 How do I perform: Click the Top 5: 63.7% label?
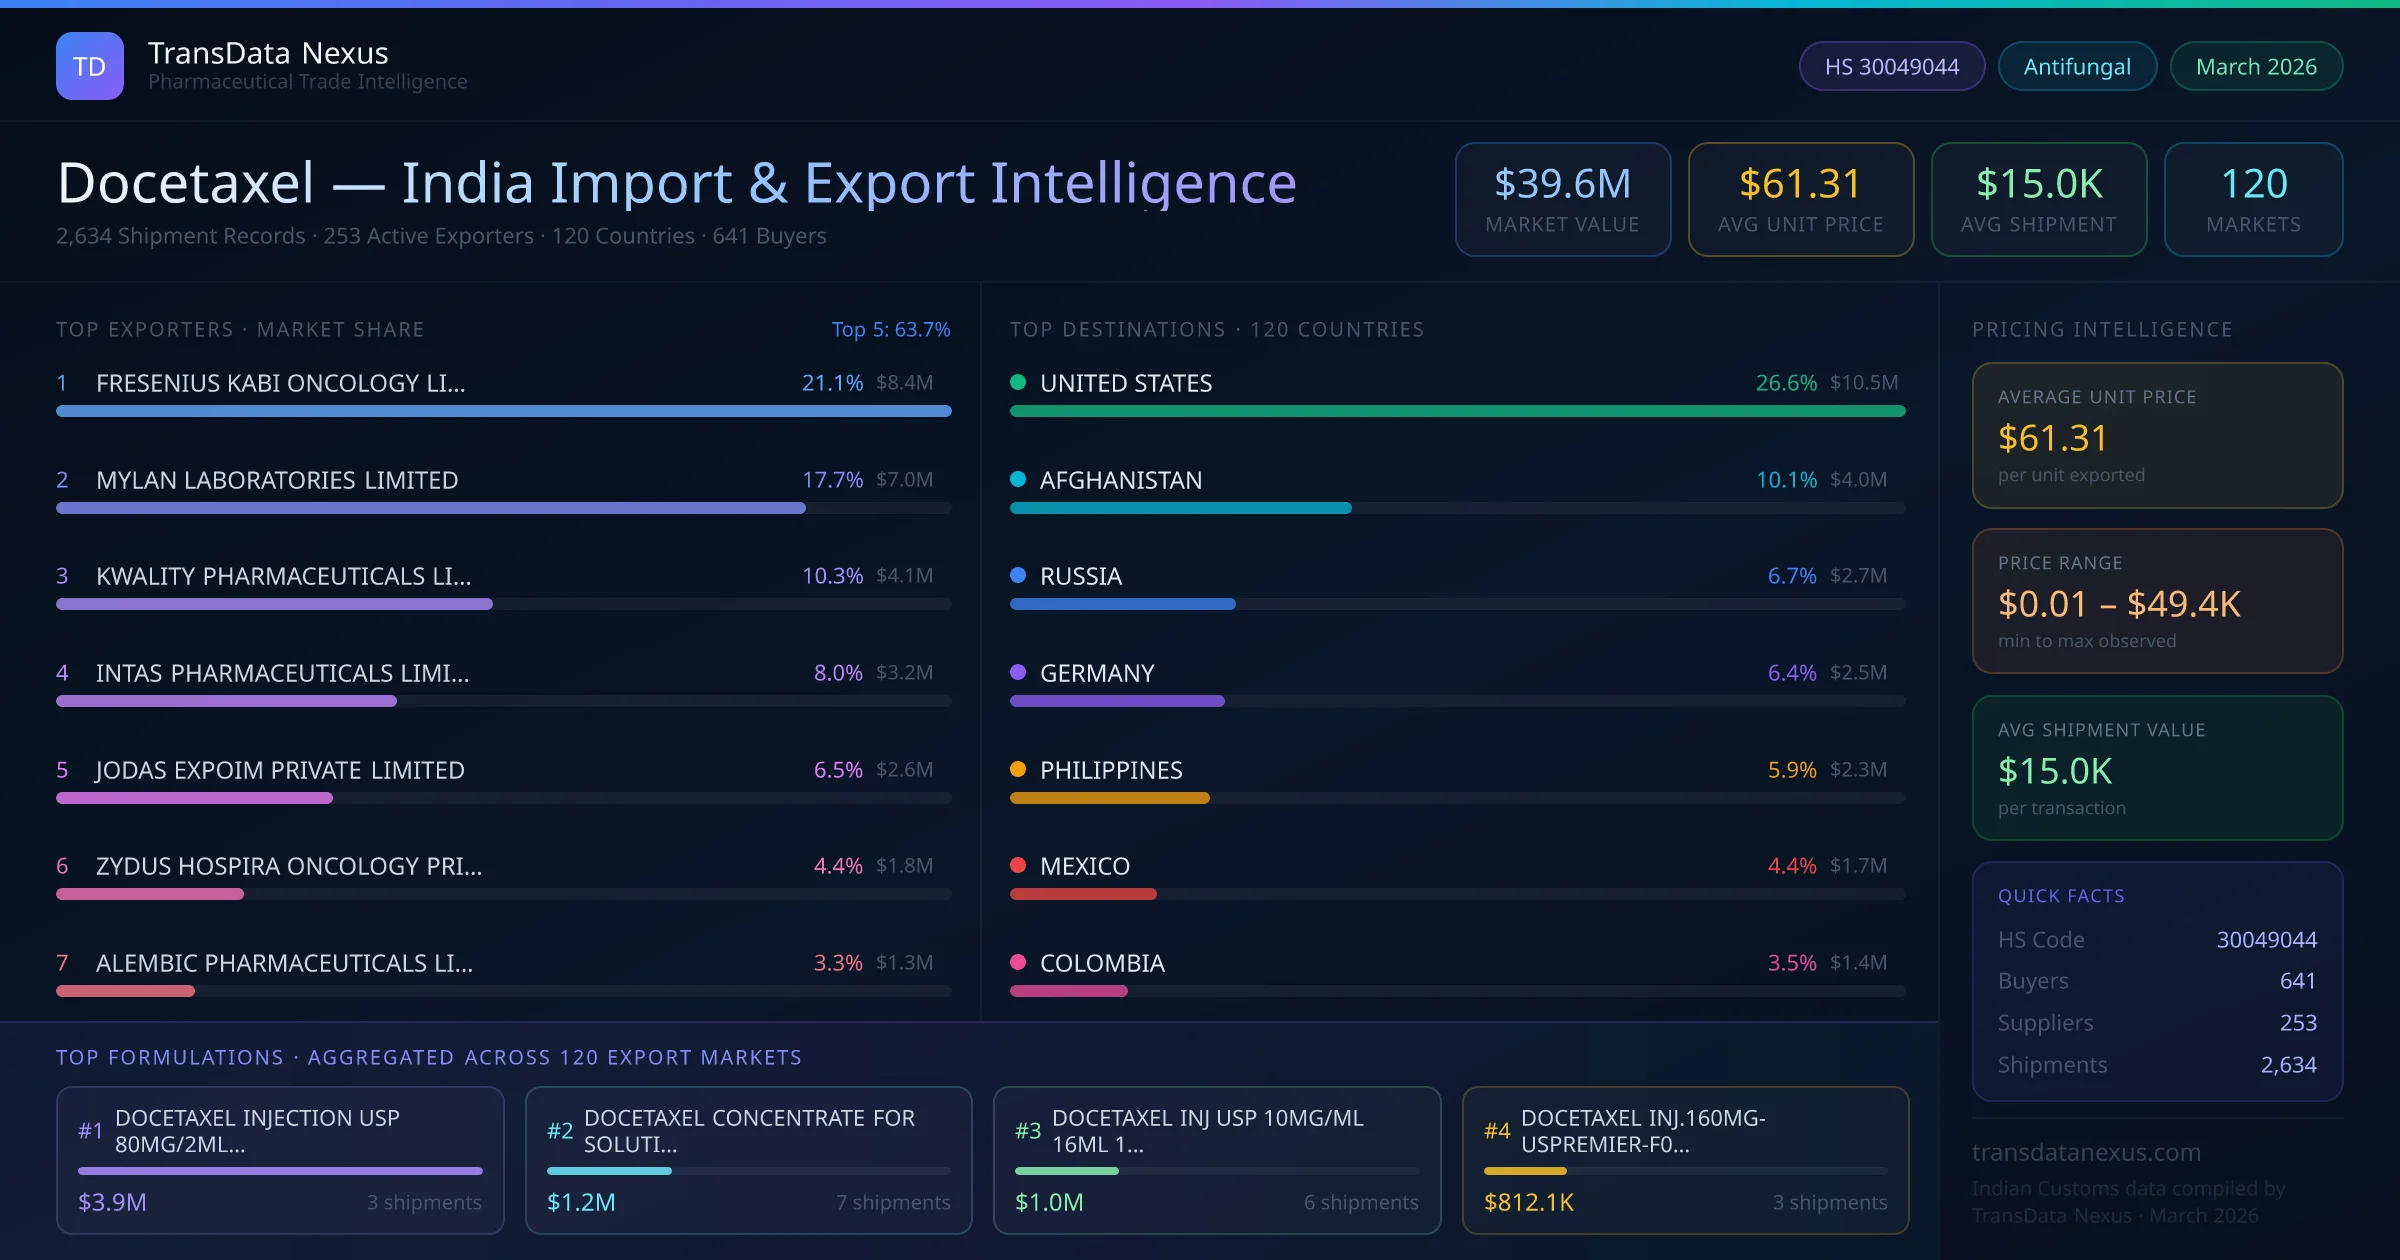[890, 329]
